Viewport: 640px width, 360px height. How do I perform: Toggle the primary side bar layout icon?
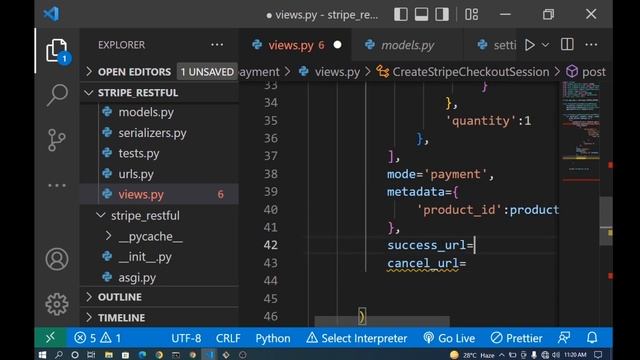pos(401,14)
